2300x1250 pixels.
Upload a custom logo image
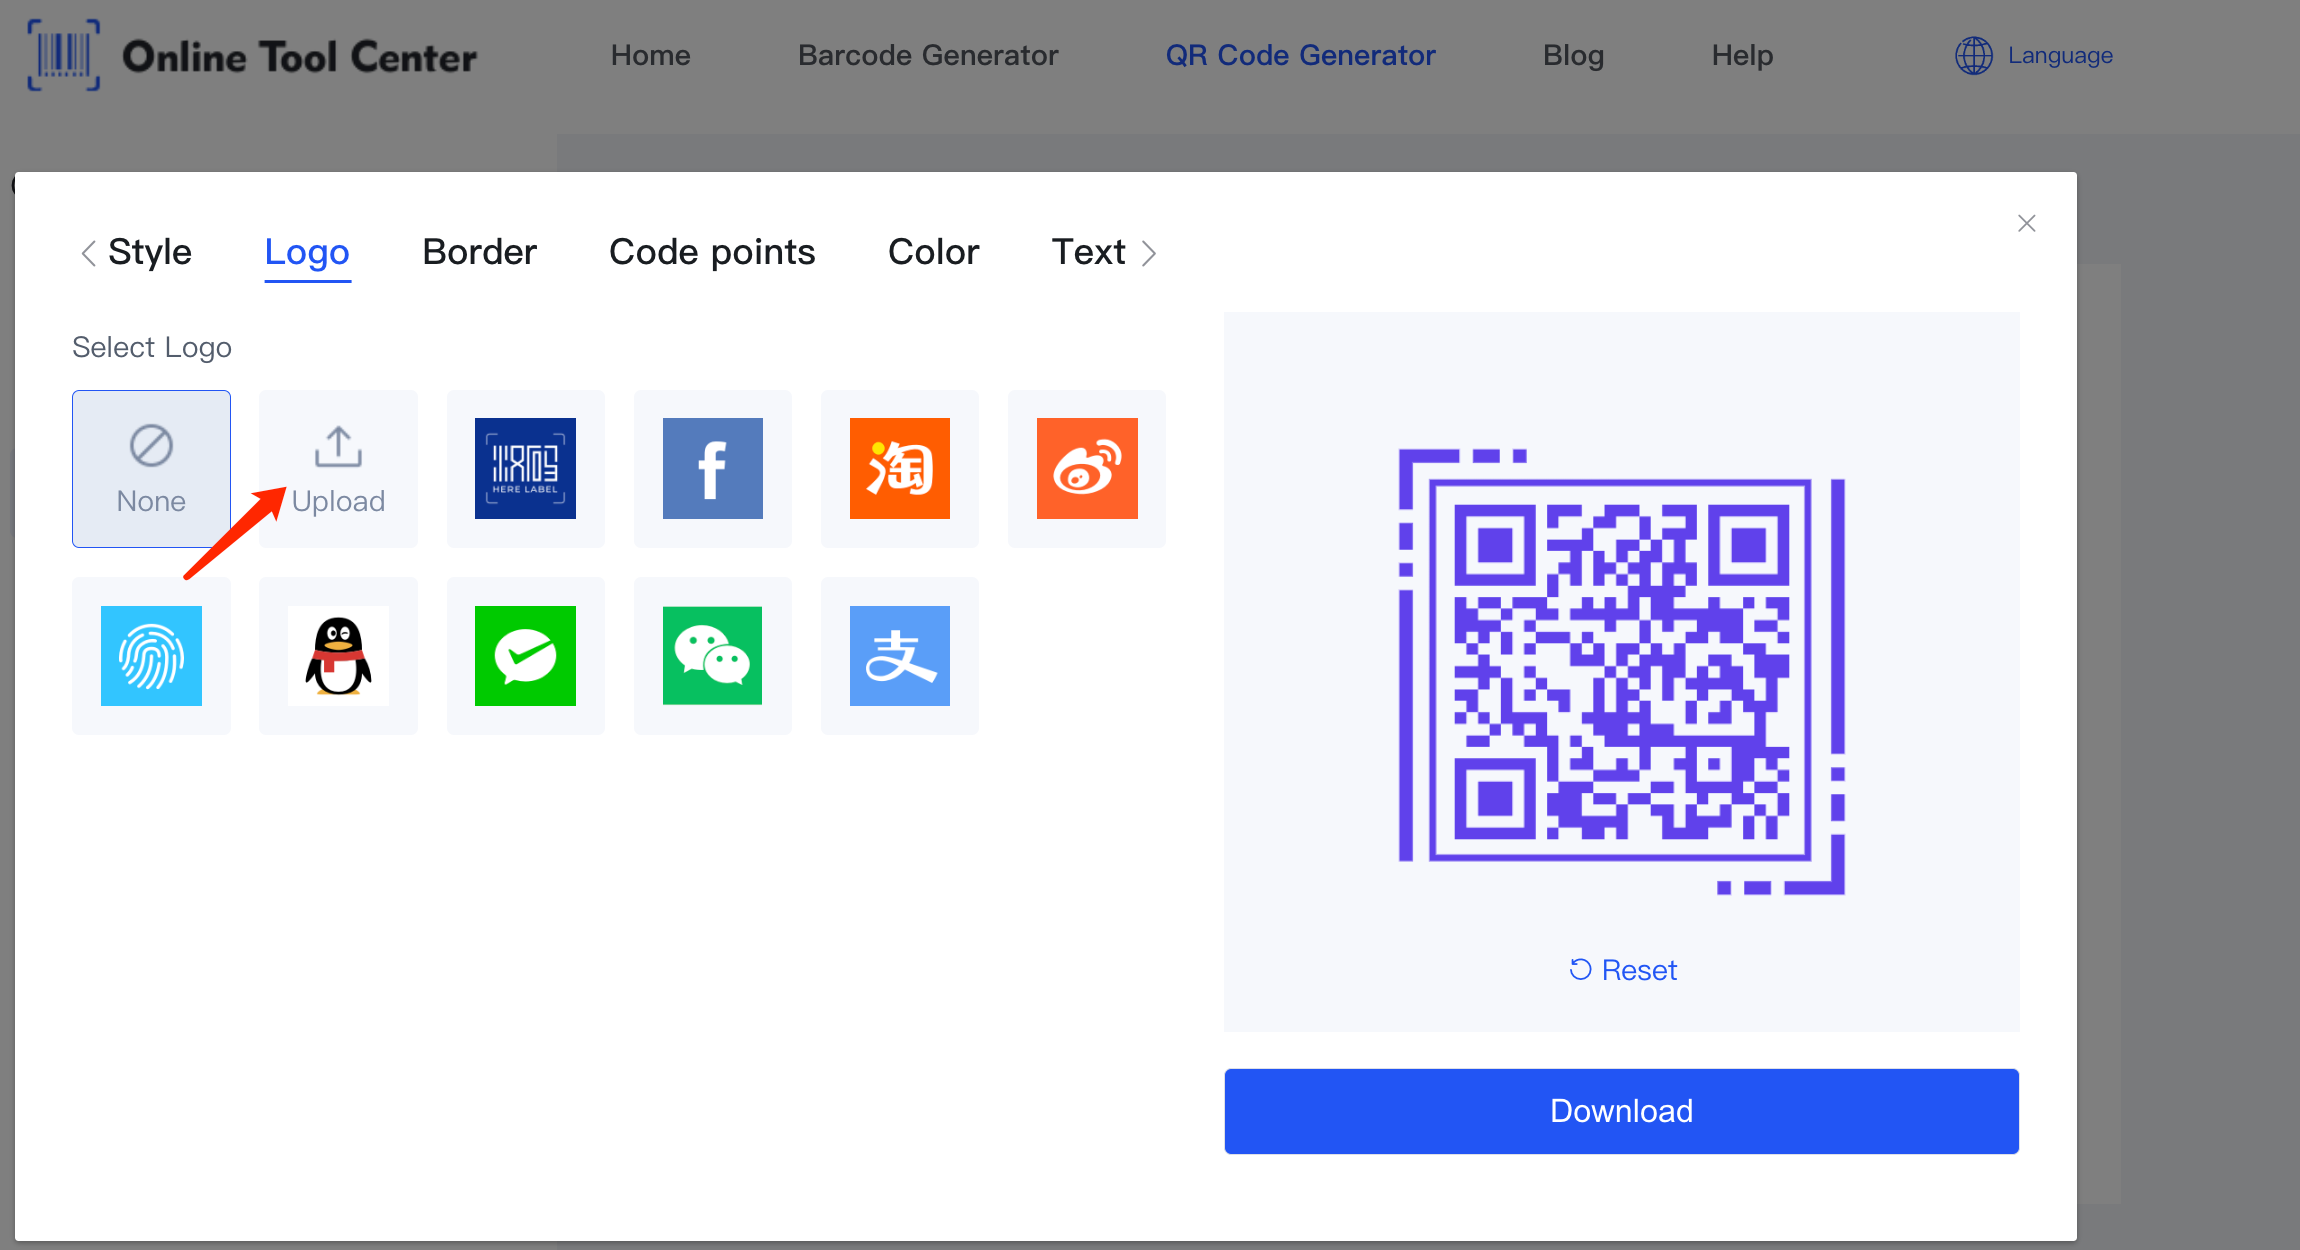338,466
